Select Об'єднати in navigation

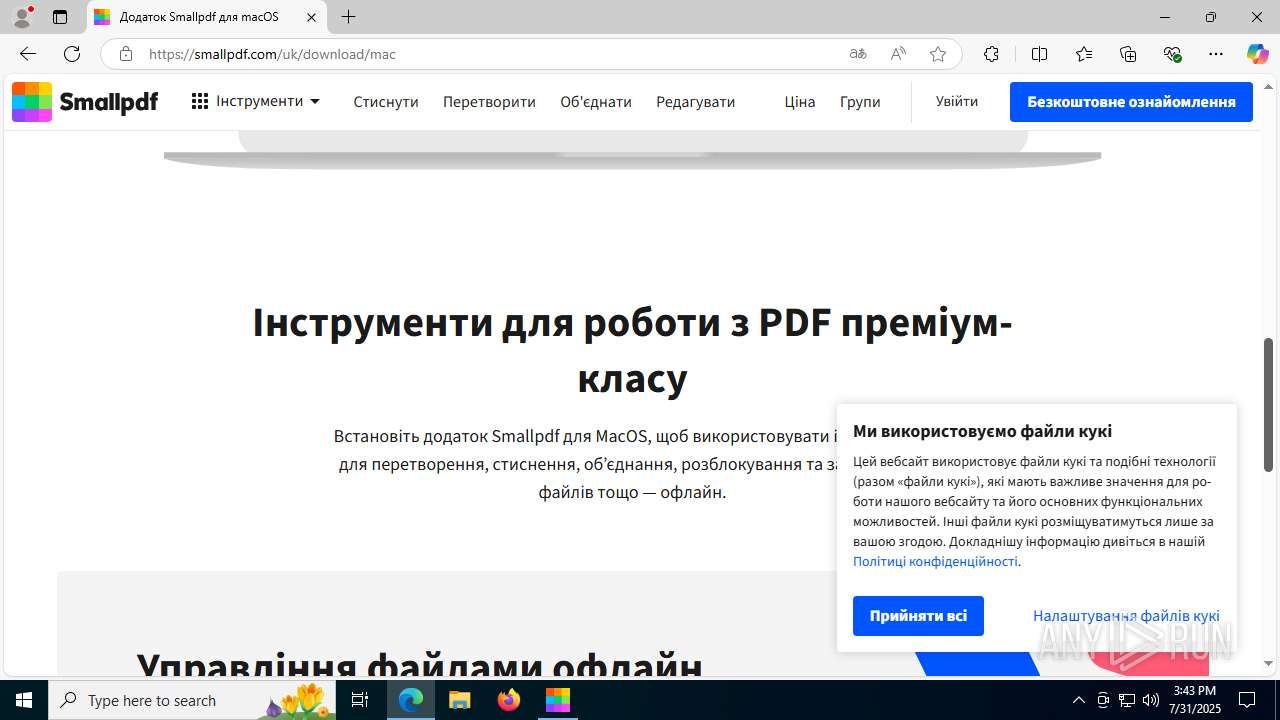point(596,102)
